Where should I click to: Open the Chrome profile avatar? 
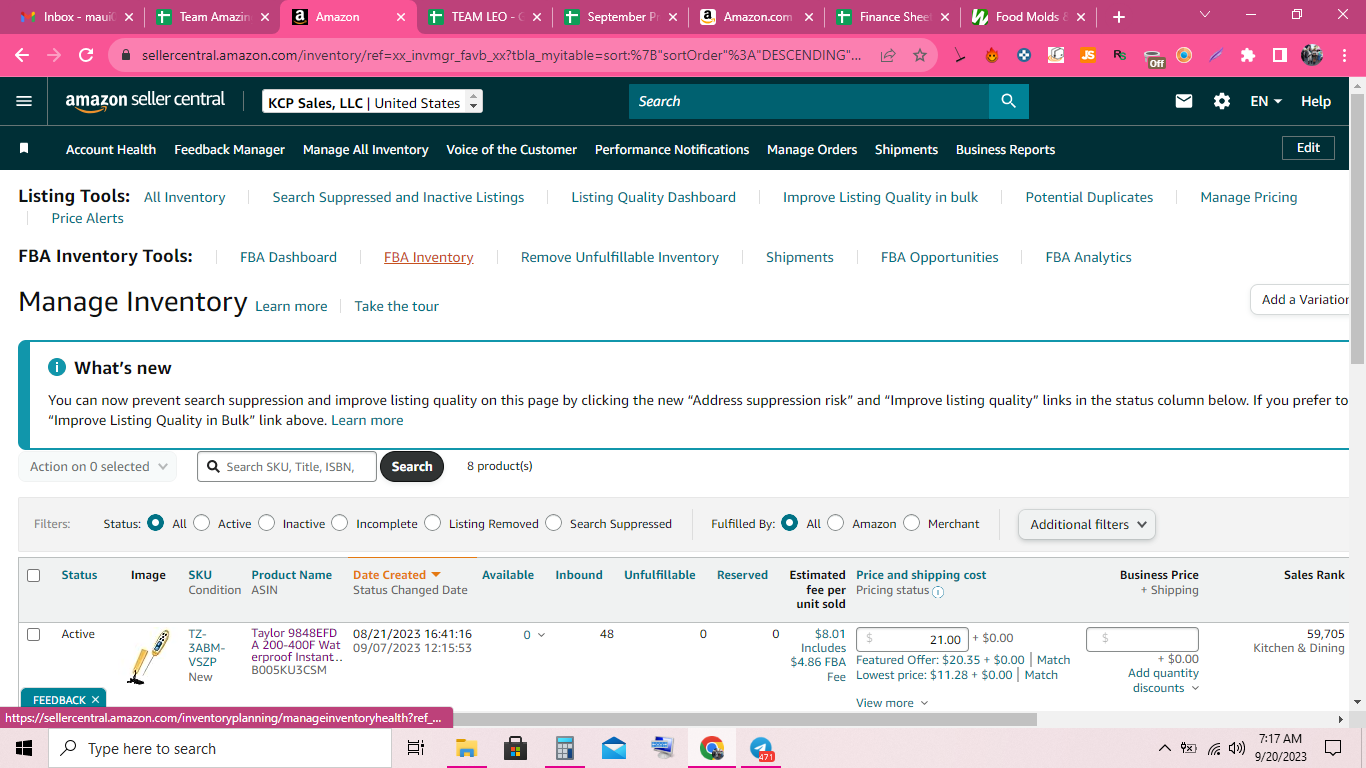[x=1312, y=55]
